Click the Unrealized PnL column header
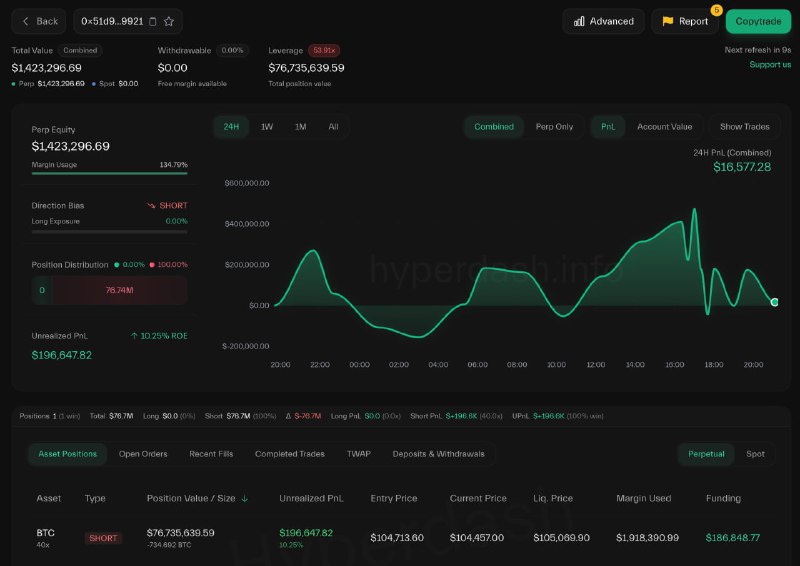 pyautogui.click(x=311, y=498)
